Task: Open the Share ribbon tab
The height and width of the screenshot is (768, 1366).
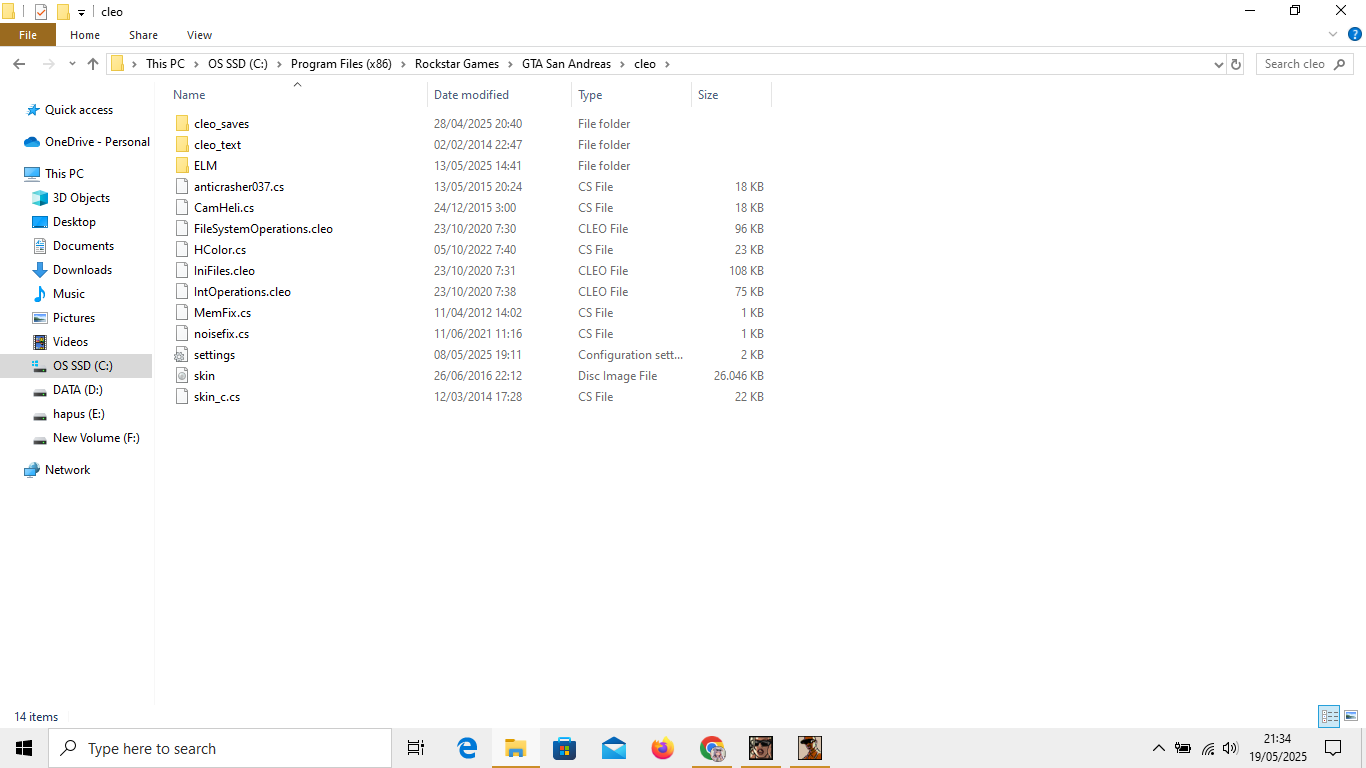Action: pos(143,35)
